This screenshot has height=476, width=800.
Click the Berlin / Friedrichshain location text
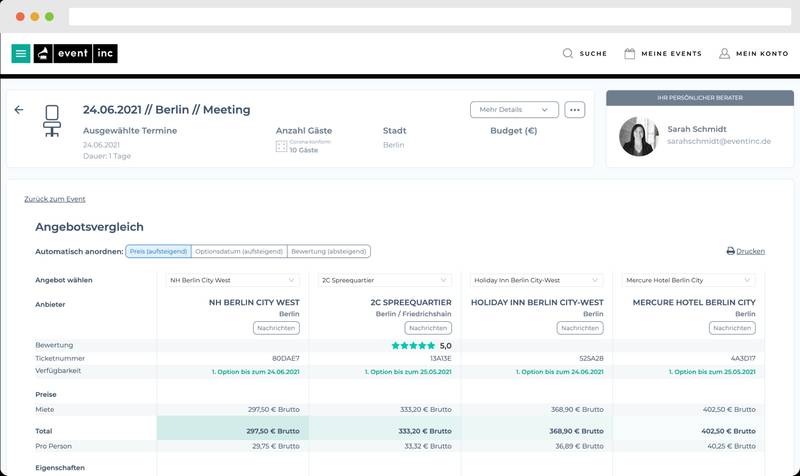pos(413,314)
